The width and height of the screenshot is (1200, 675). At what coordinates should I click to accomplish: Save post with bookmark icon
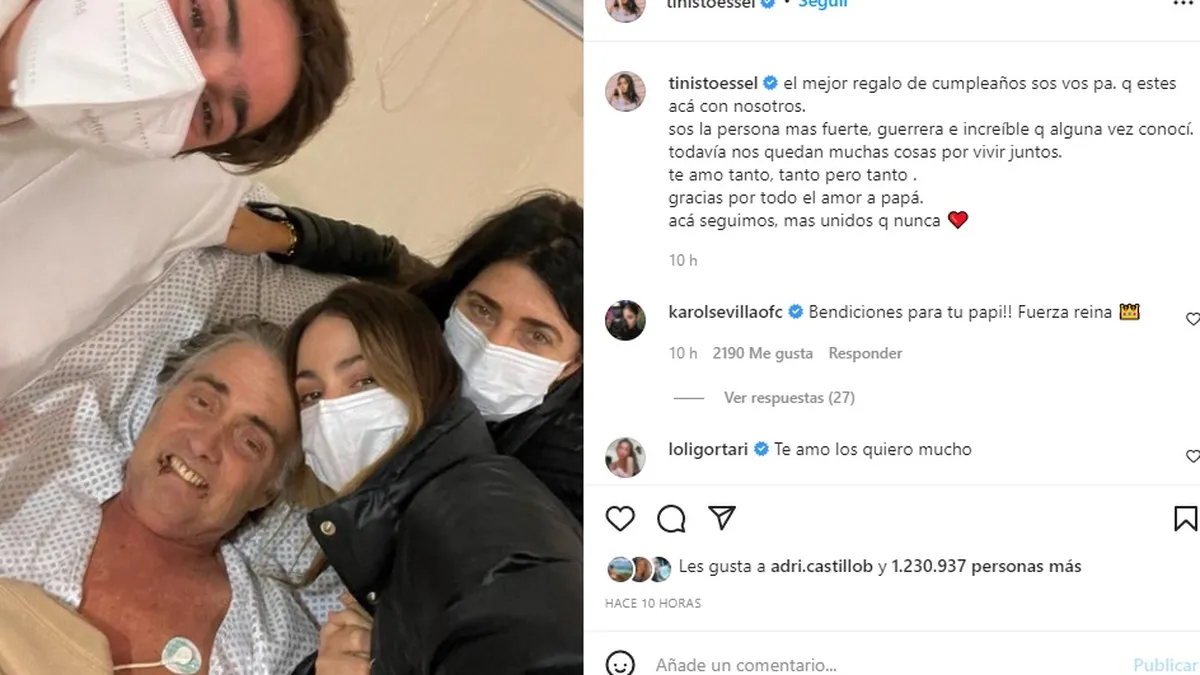(x=1186, y=518)
